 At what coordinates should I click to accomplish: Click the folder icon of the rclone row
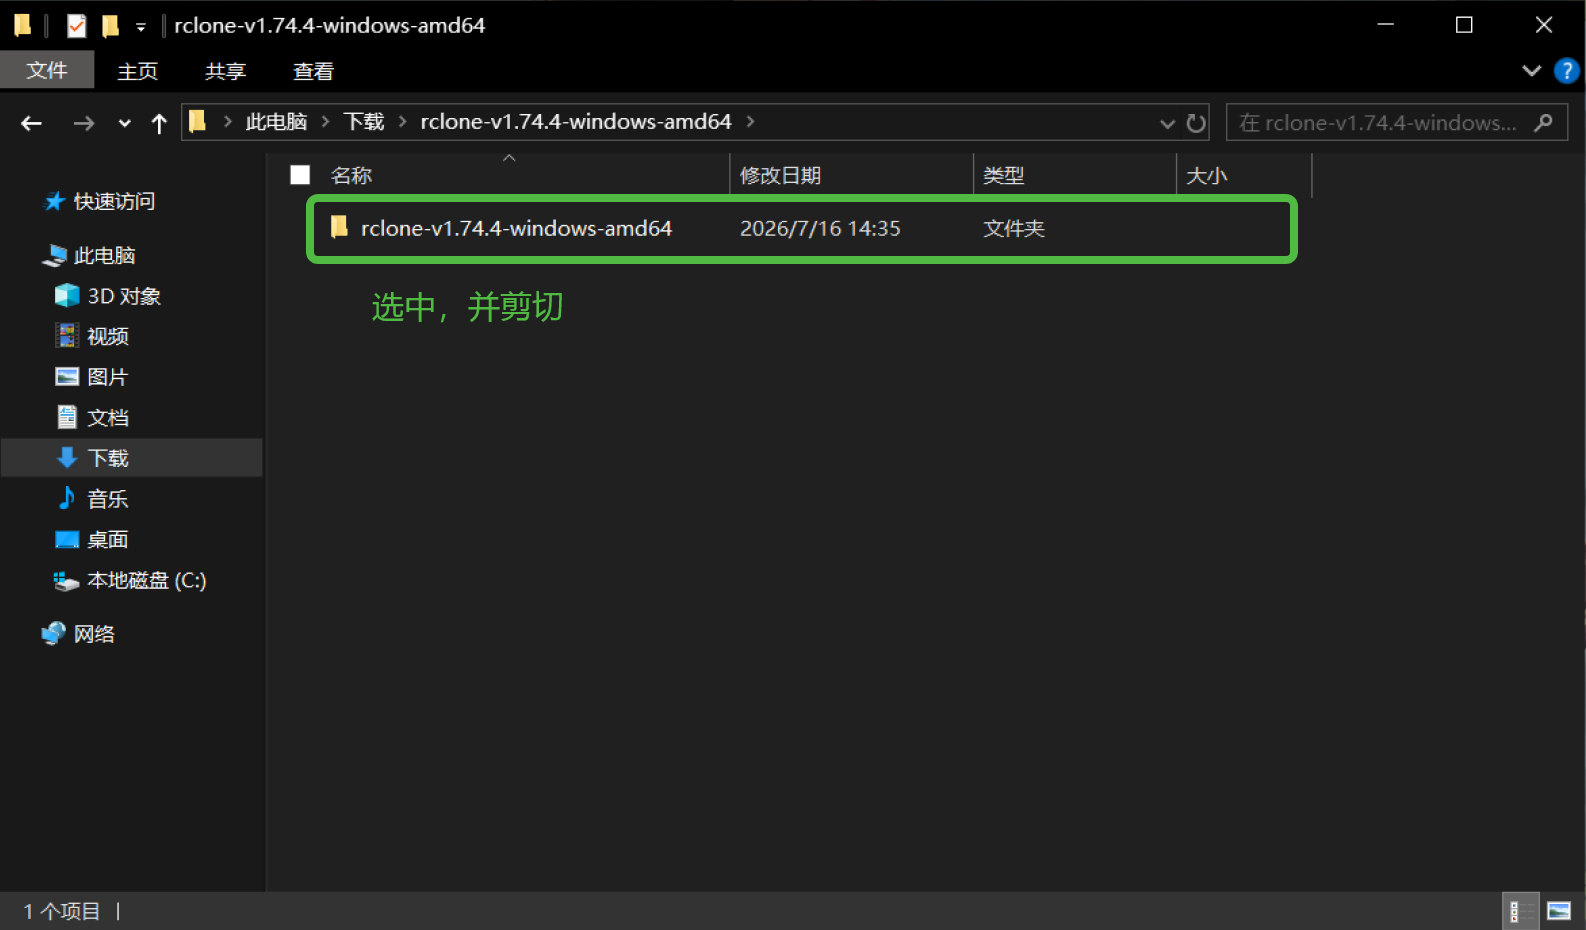tap(339, 227)
